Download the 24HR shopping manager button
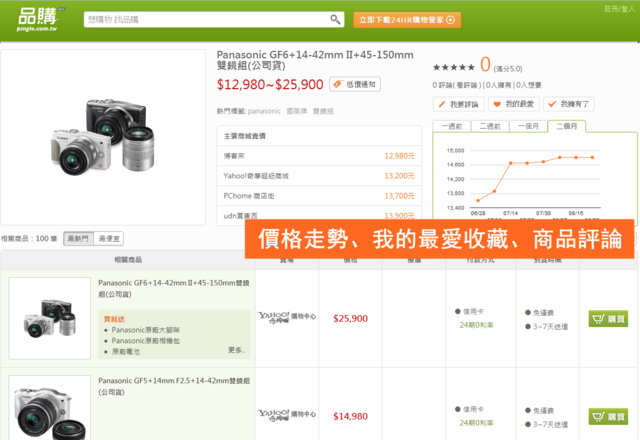Viewport: 640px width, 440px height. pos(407,20)
